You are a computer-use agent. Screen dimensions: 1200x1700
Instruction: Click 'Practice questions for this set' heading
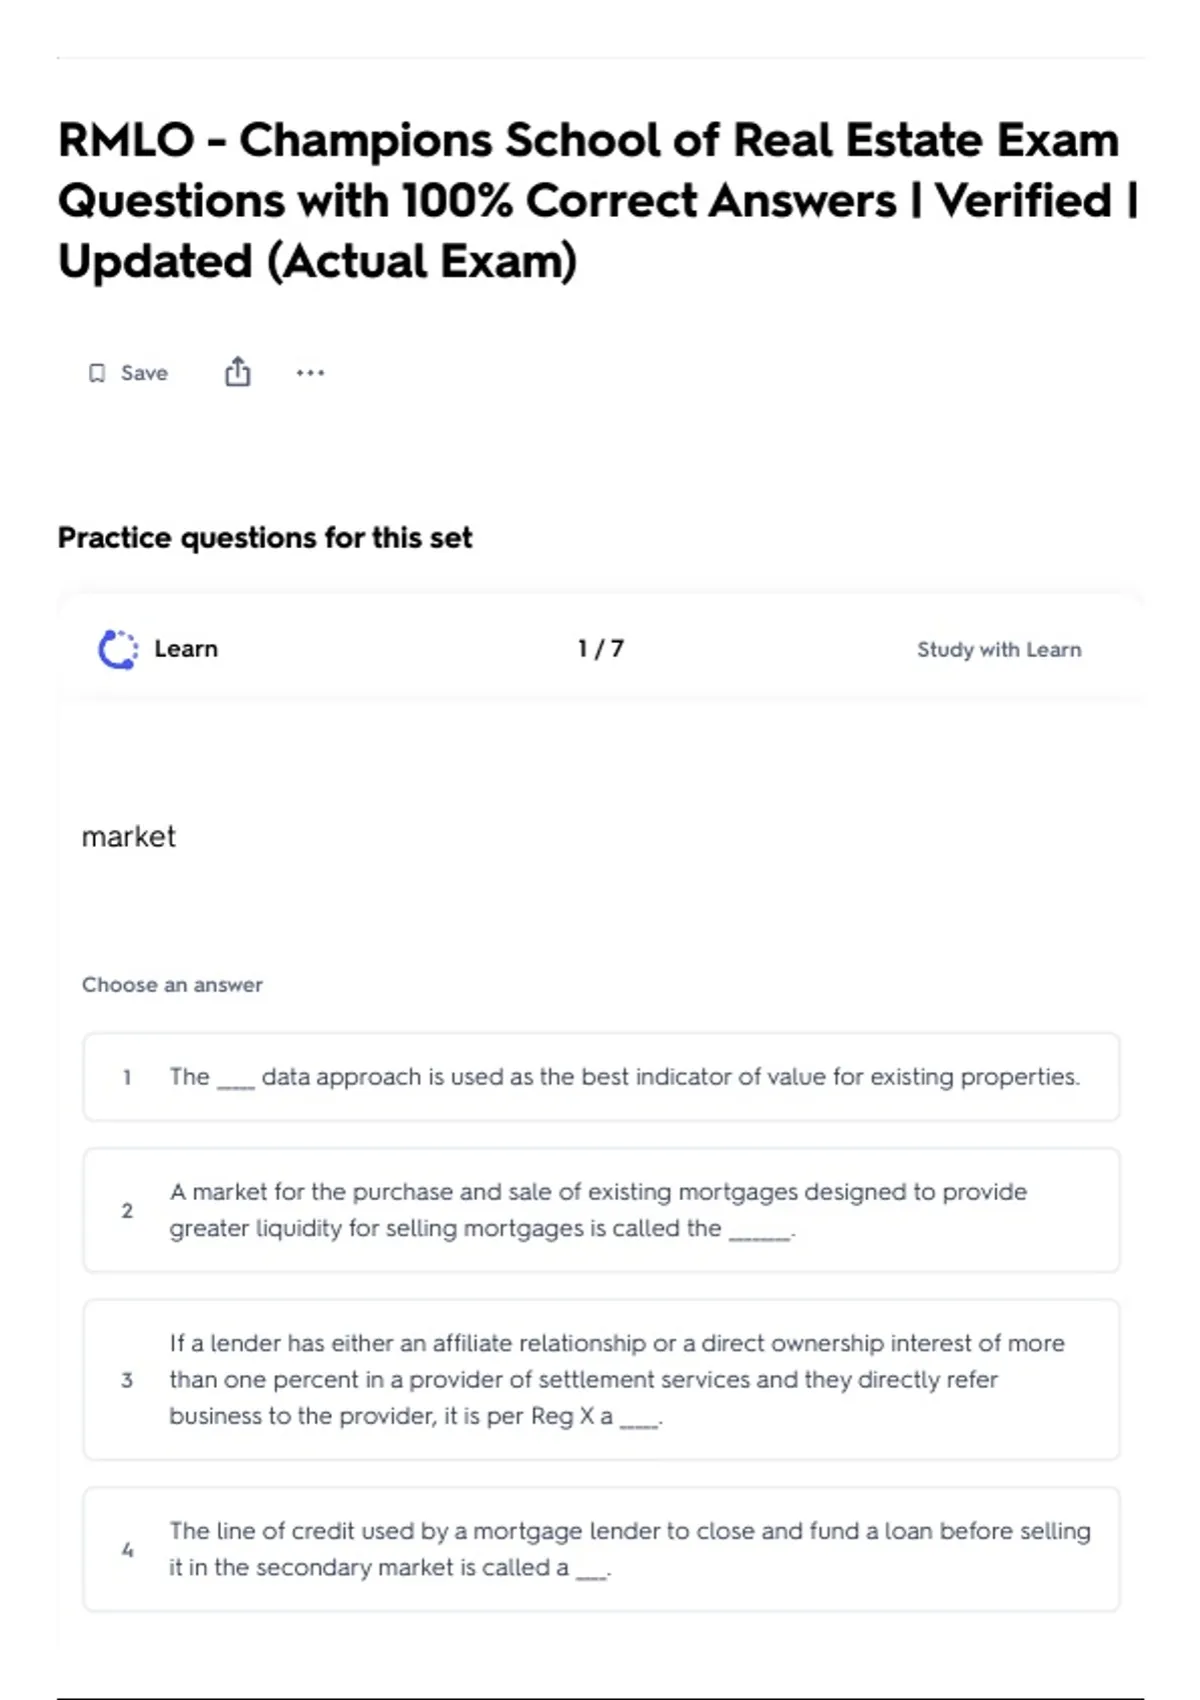[265, 538]
